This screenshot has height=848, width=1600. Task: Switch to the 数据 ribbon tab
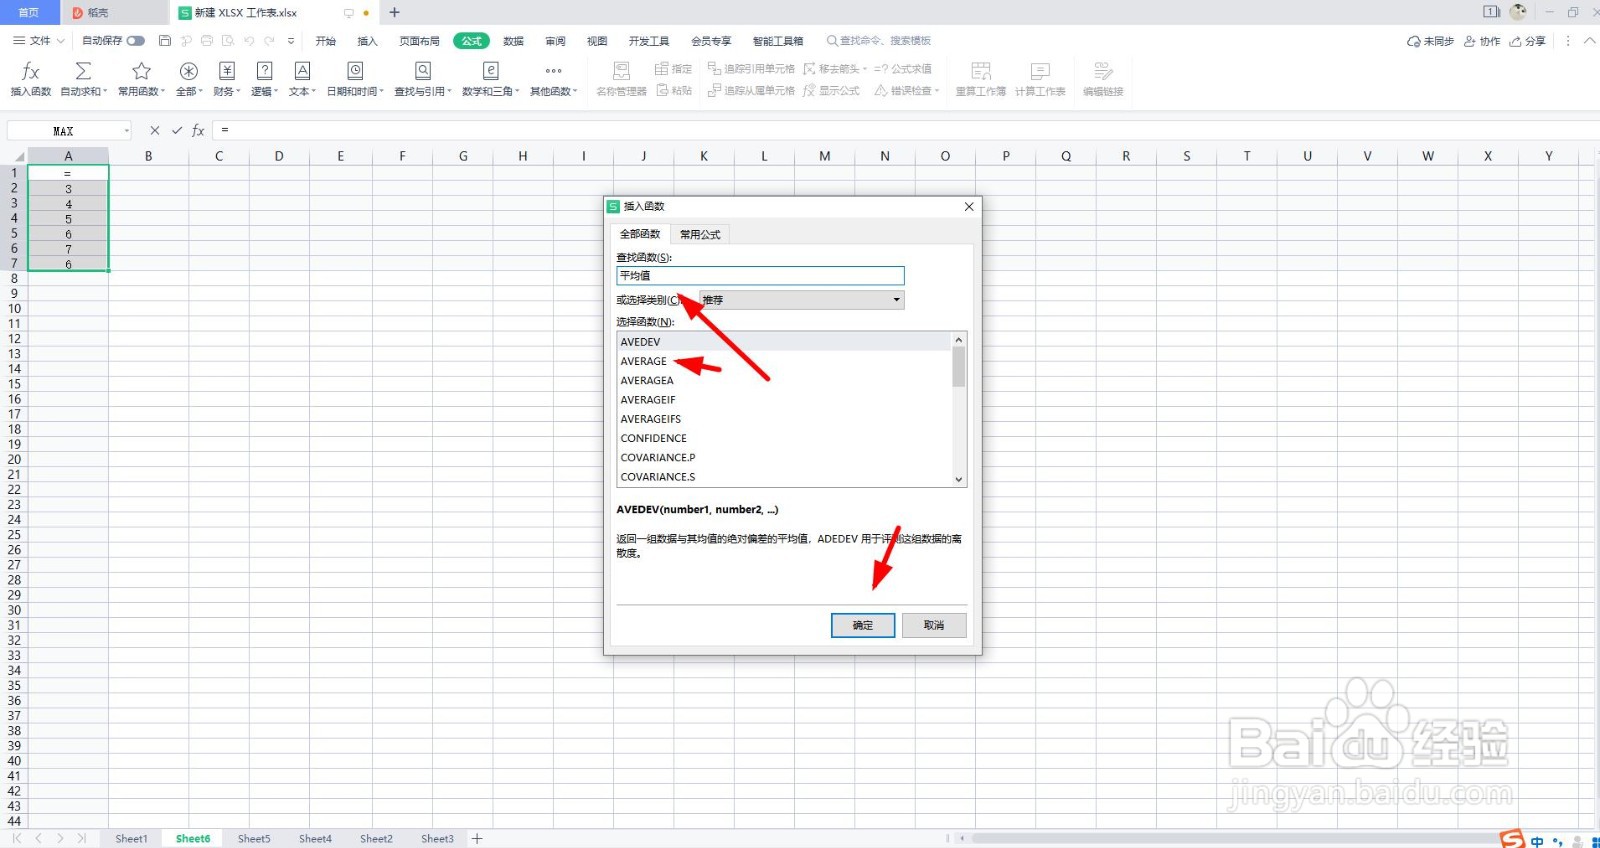click(513, 41)
